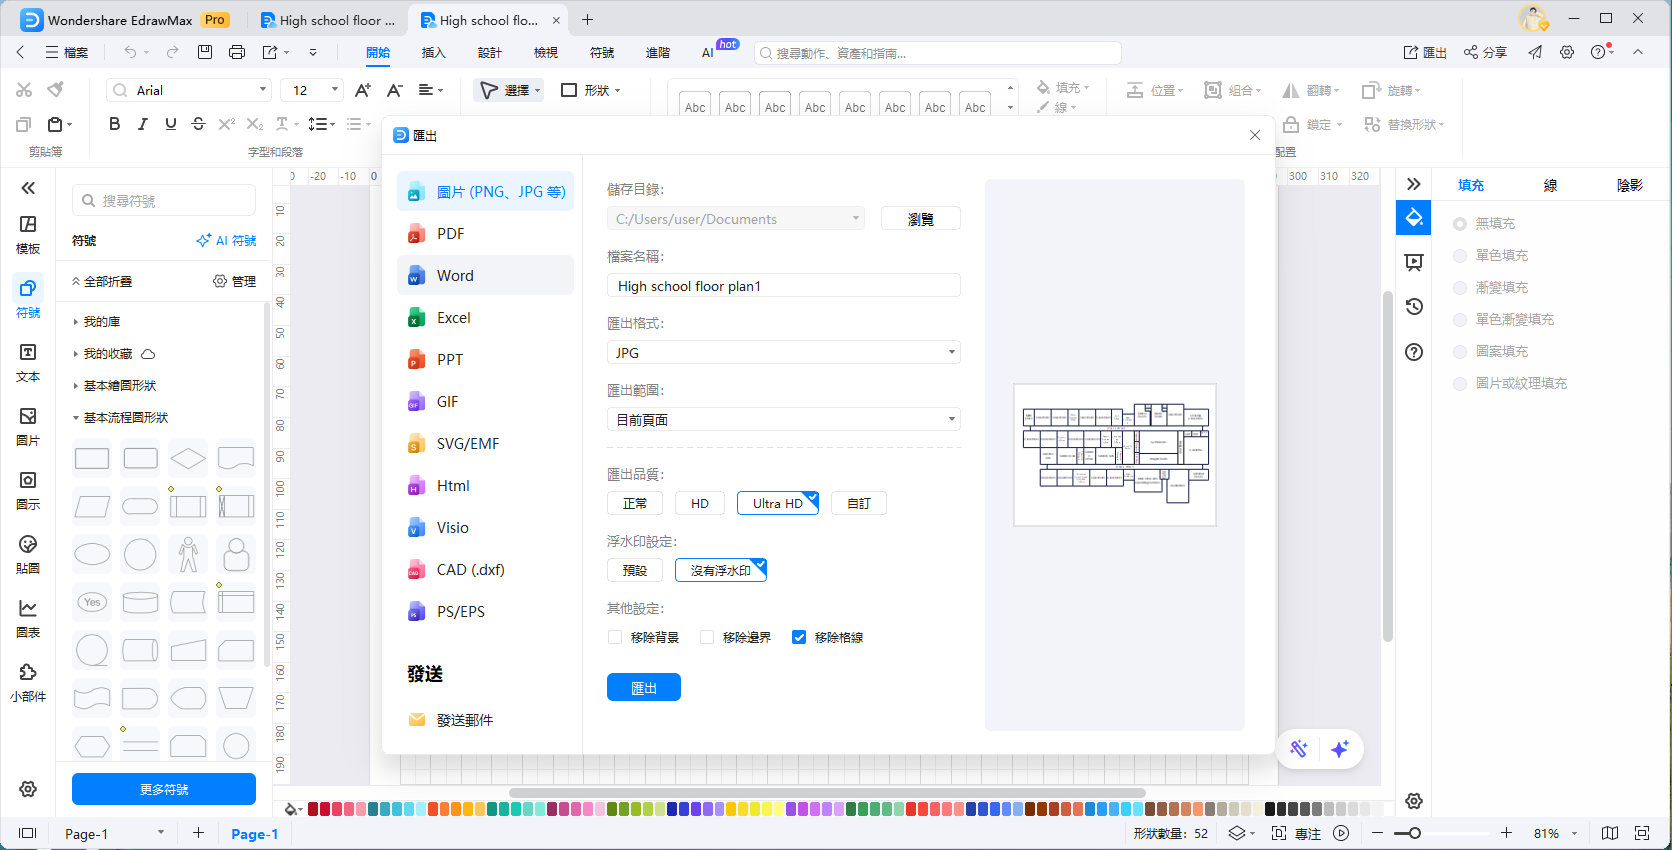Click the file name input field
The height and width of the screenshot is (850, 1672).
tap(783, 286)
